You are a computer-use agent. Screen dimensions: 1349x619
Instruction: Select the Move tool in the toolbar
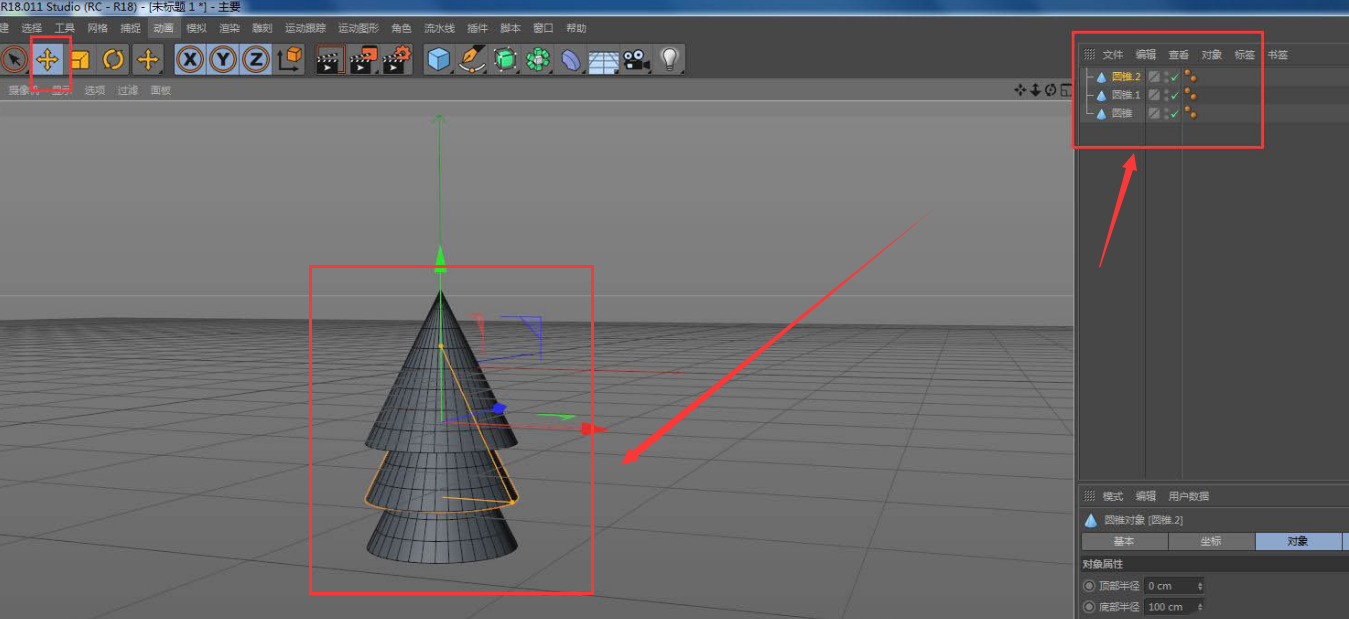(47, 60)
